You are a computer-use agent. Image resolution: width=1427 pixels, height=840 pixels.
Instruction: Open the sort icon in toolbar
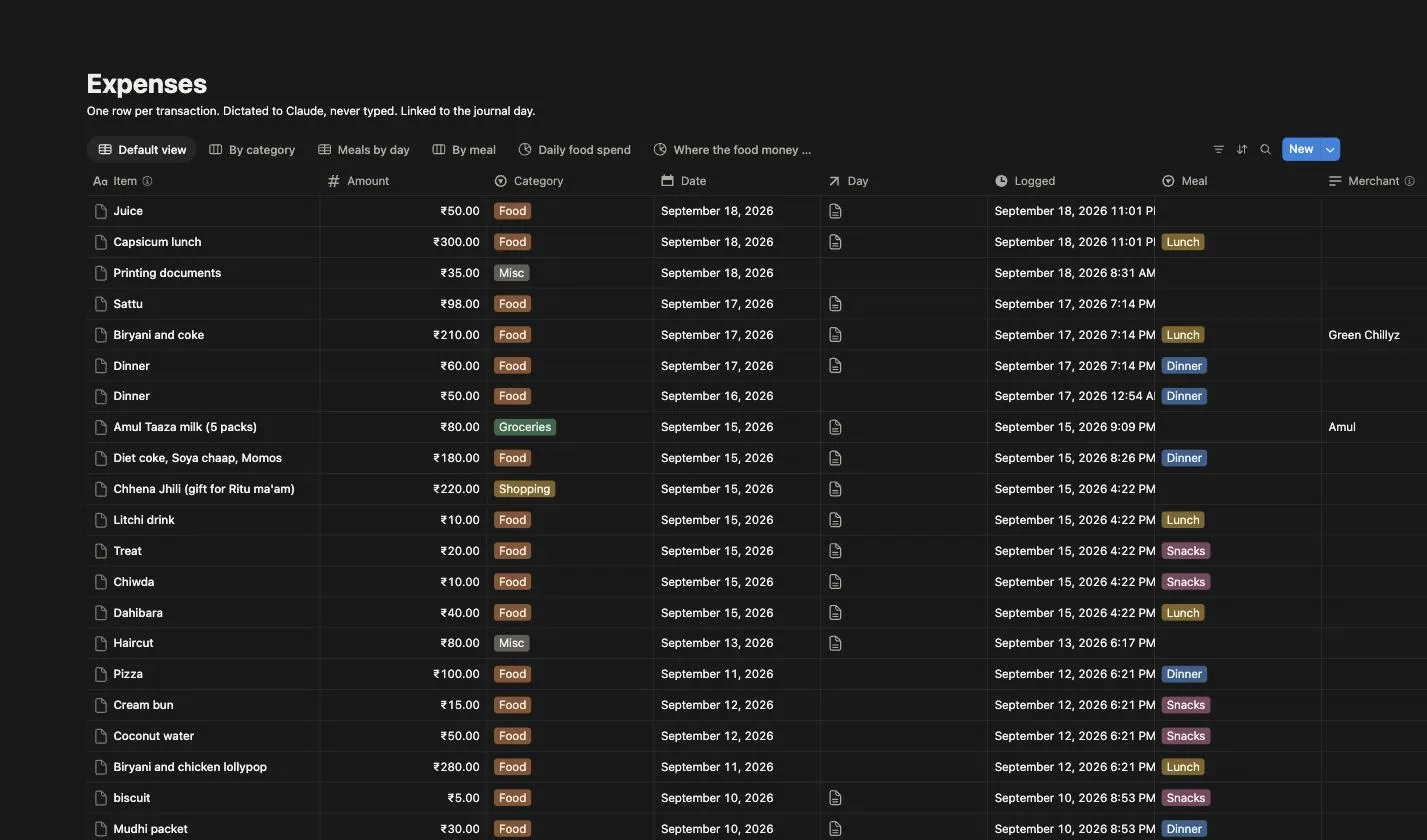pos(1242,149)
